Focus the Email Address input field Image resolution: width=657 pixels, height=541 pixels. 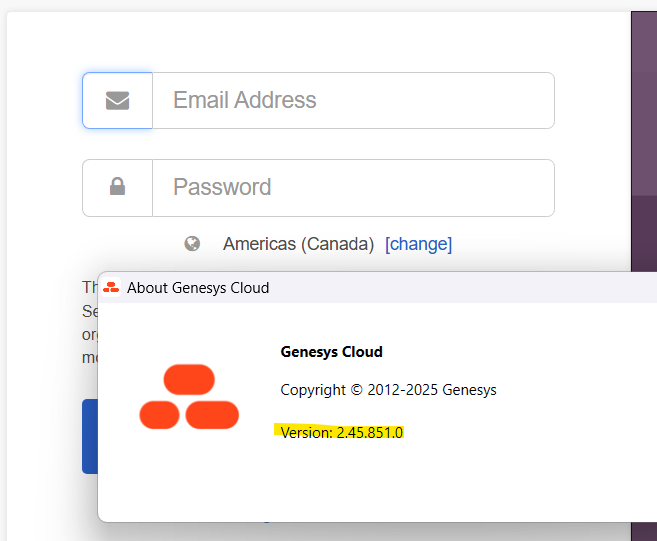tap(352, 100)
